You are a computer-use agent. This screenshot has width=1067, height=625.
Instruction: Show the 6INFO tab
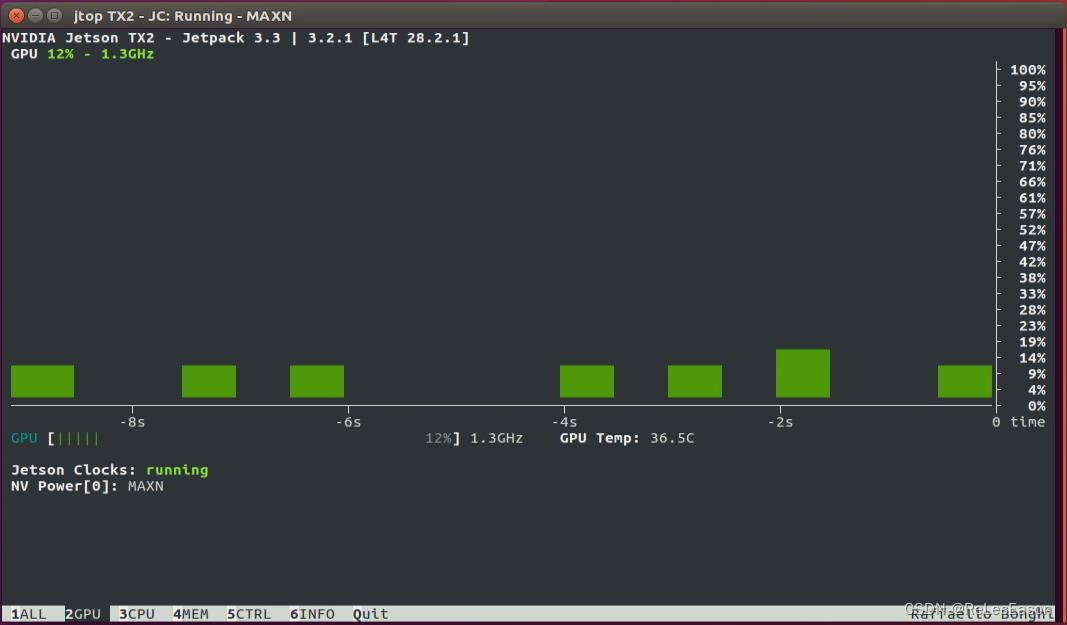(x=312, y=614)
